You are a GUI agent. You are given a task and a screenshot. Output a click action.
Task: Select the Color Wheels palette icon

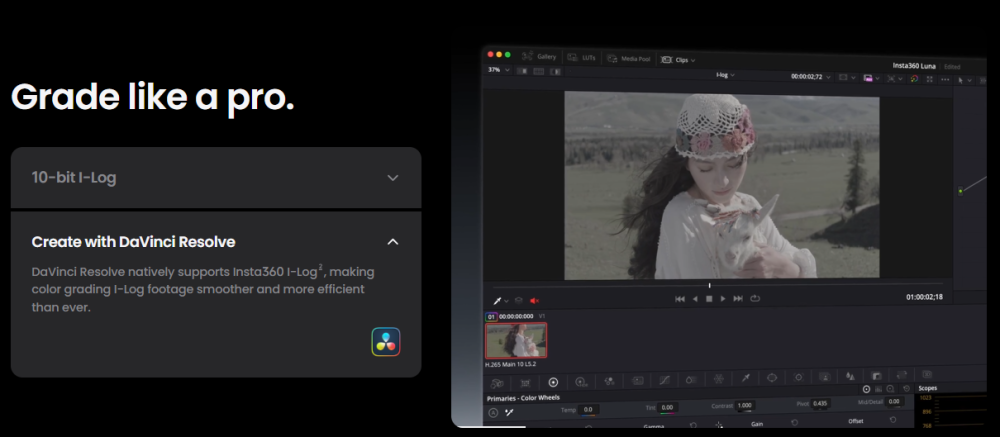click(553, 382)
